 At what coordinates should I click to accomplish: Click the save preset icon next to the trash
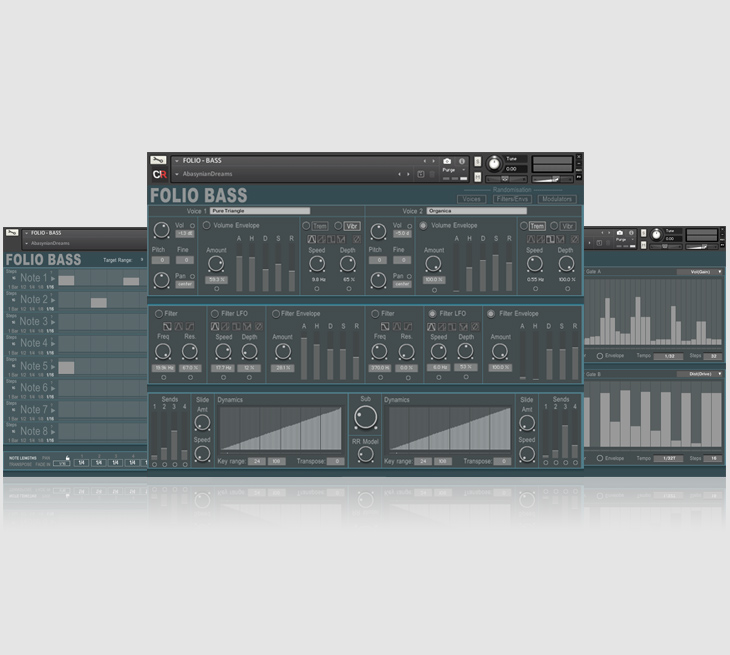(x=421, y=174)
